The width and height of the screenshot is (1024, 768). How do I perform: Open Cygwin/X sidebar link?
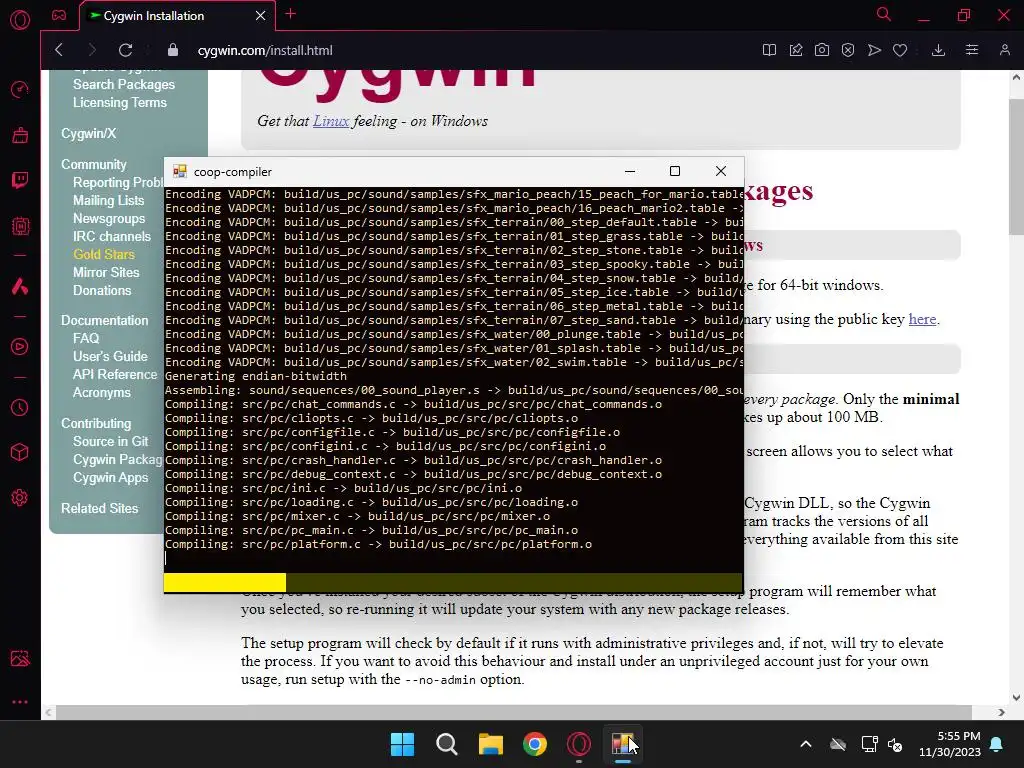coord(88,133)
